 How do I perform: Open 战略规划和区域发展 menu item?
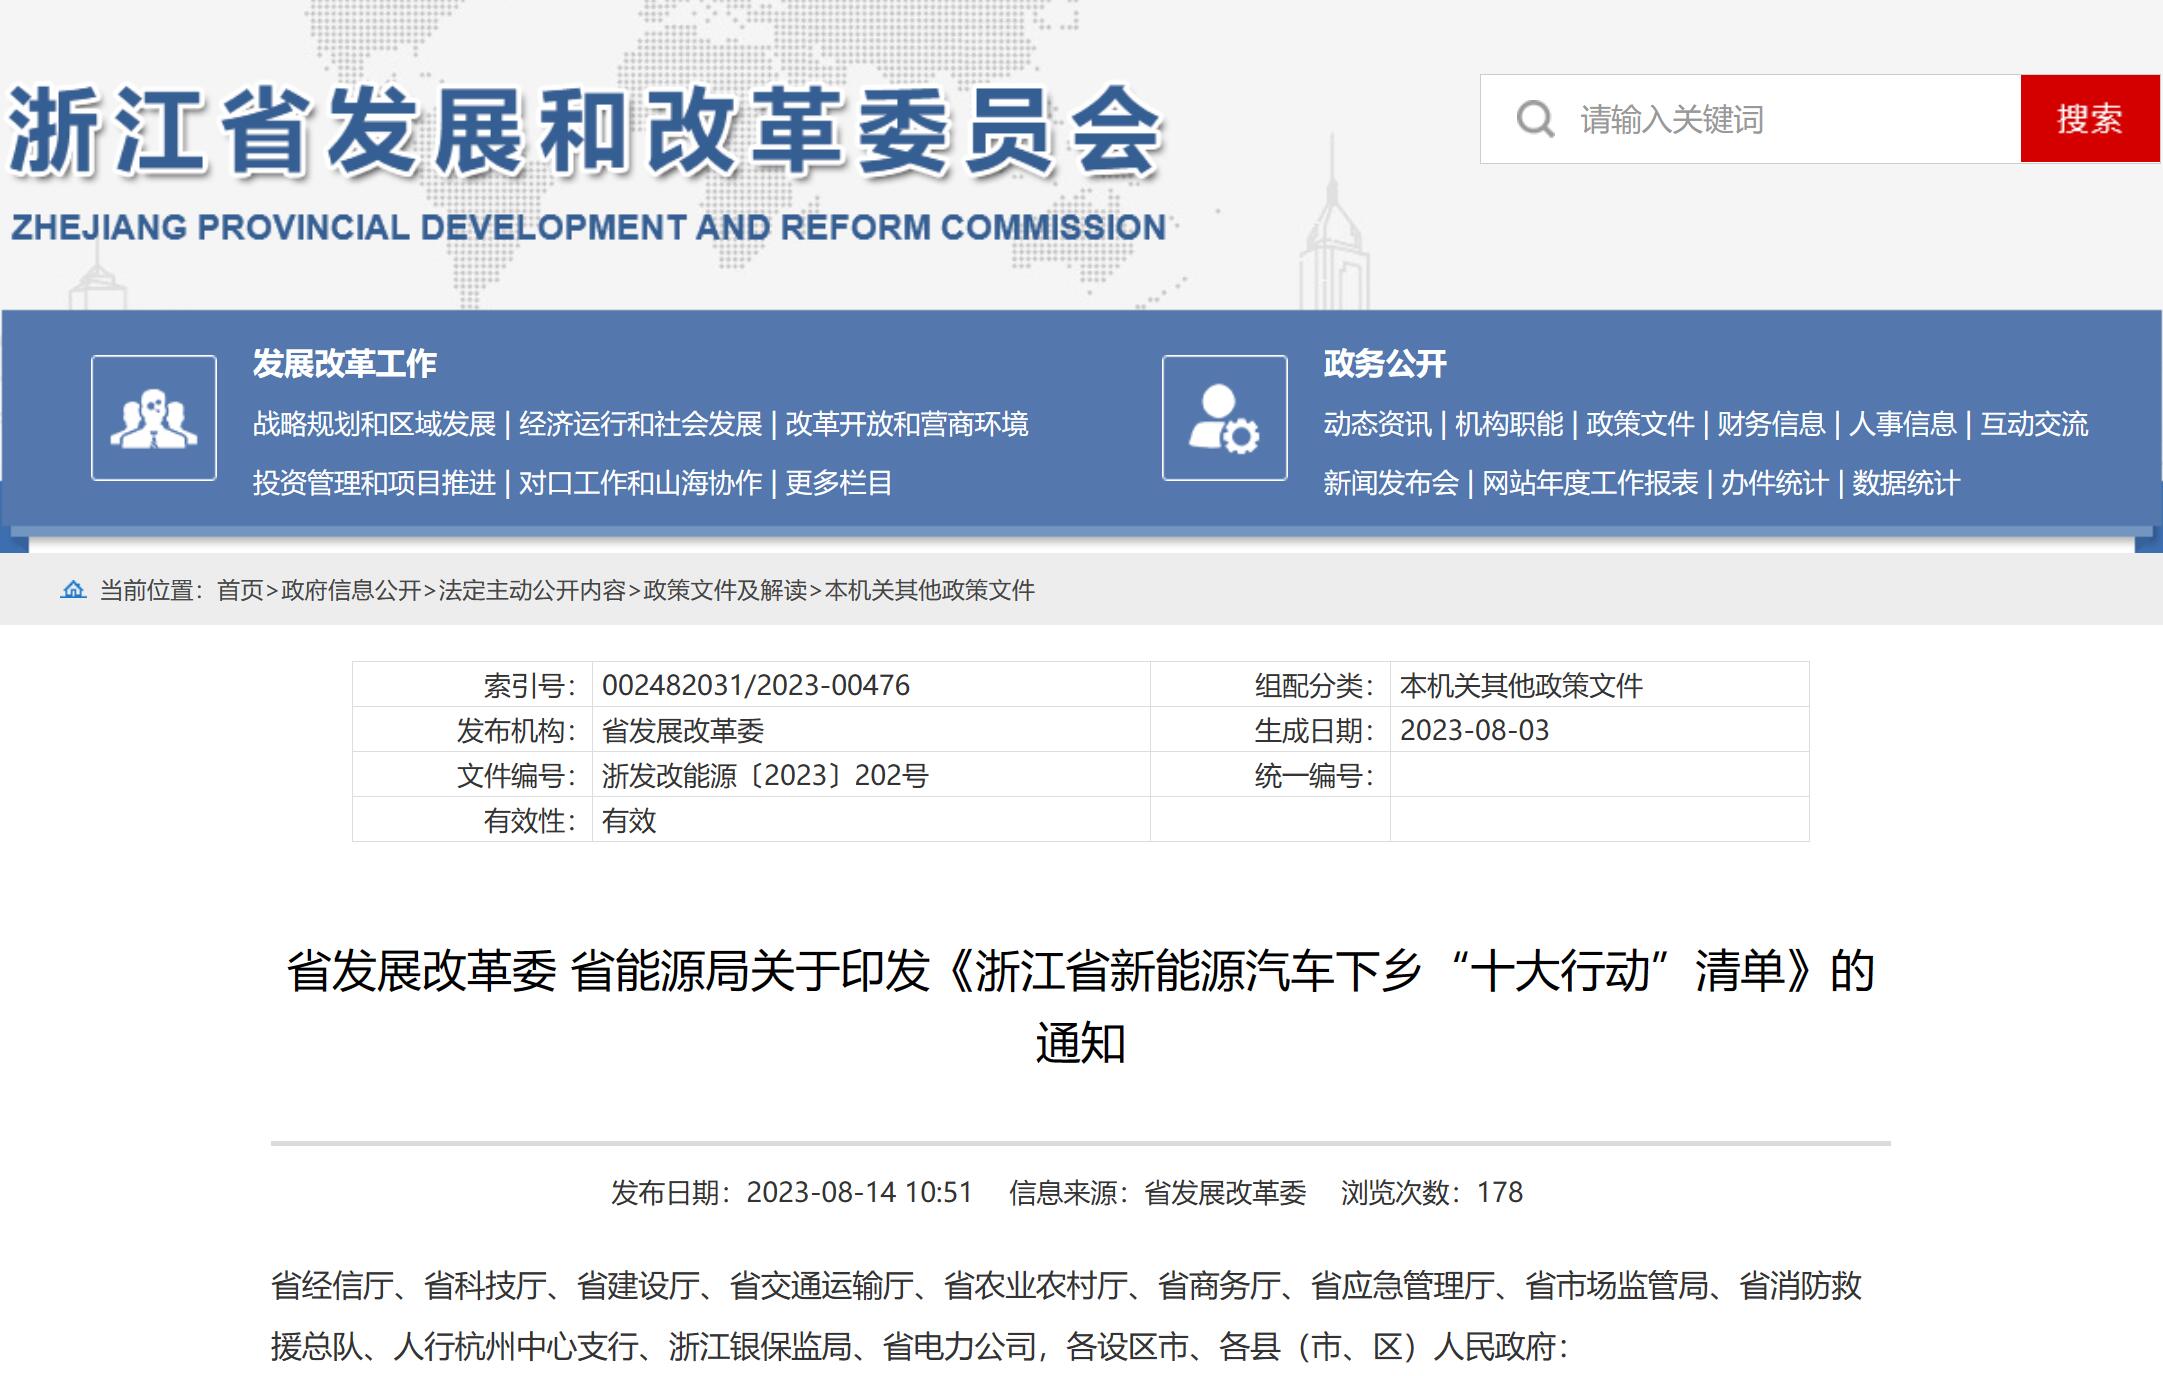[x=374, y=424]
